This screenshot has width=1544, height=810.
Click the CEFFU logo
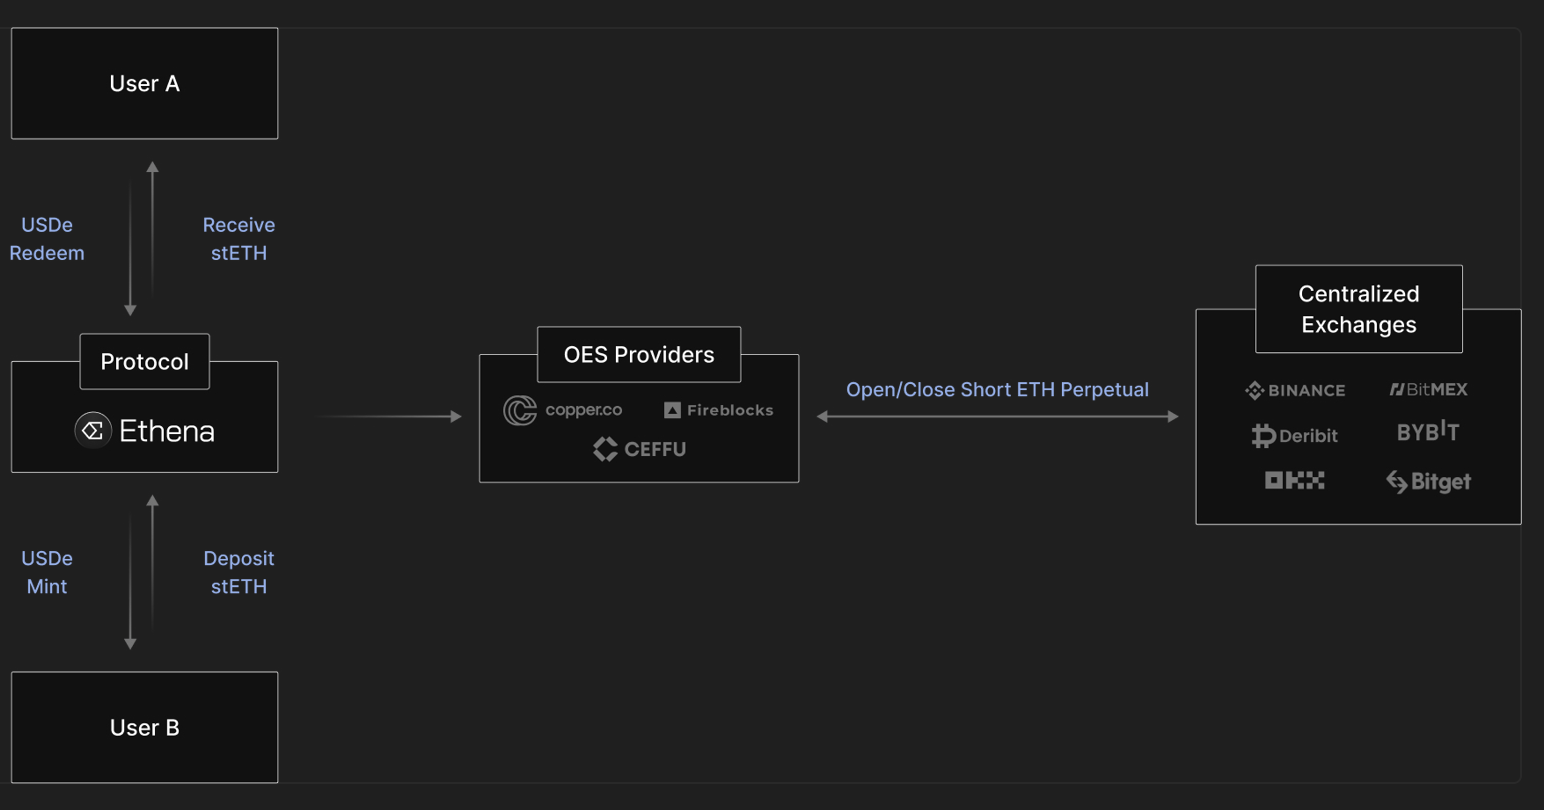[639, 449]
